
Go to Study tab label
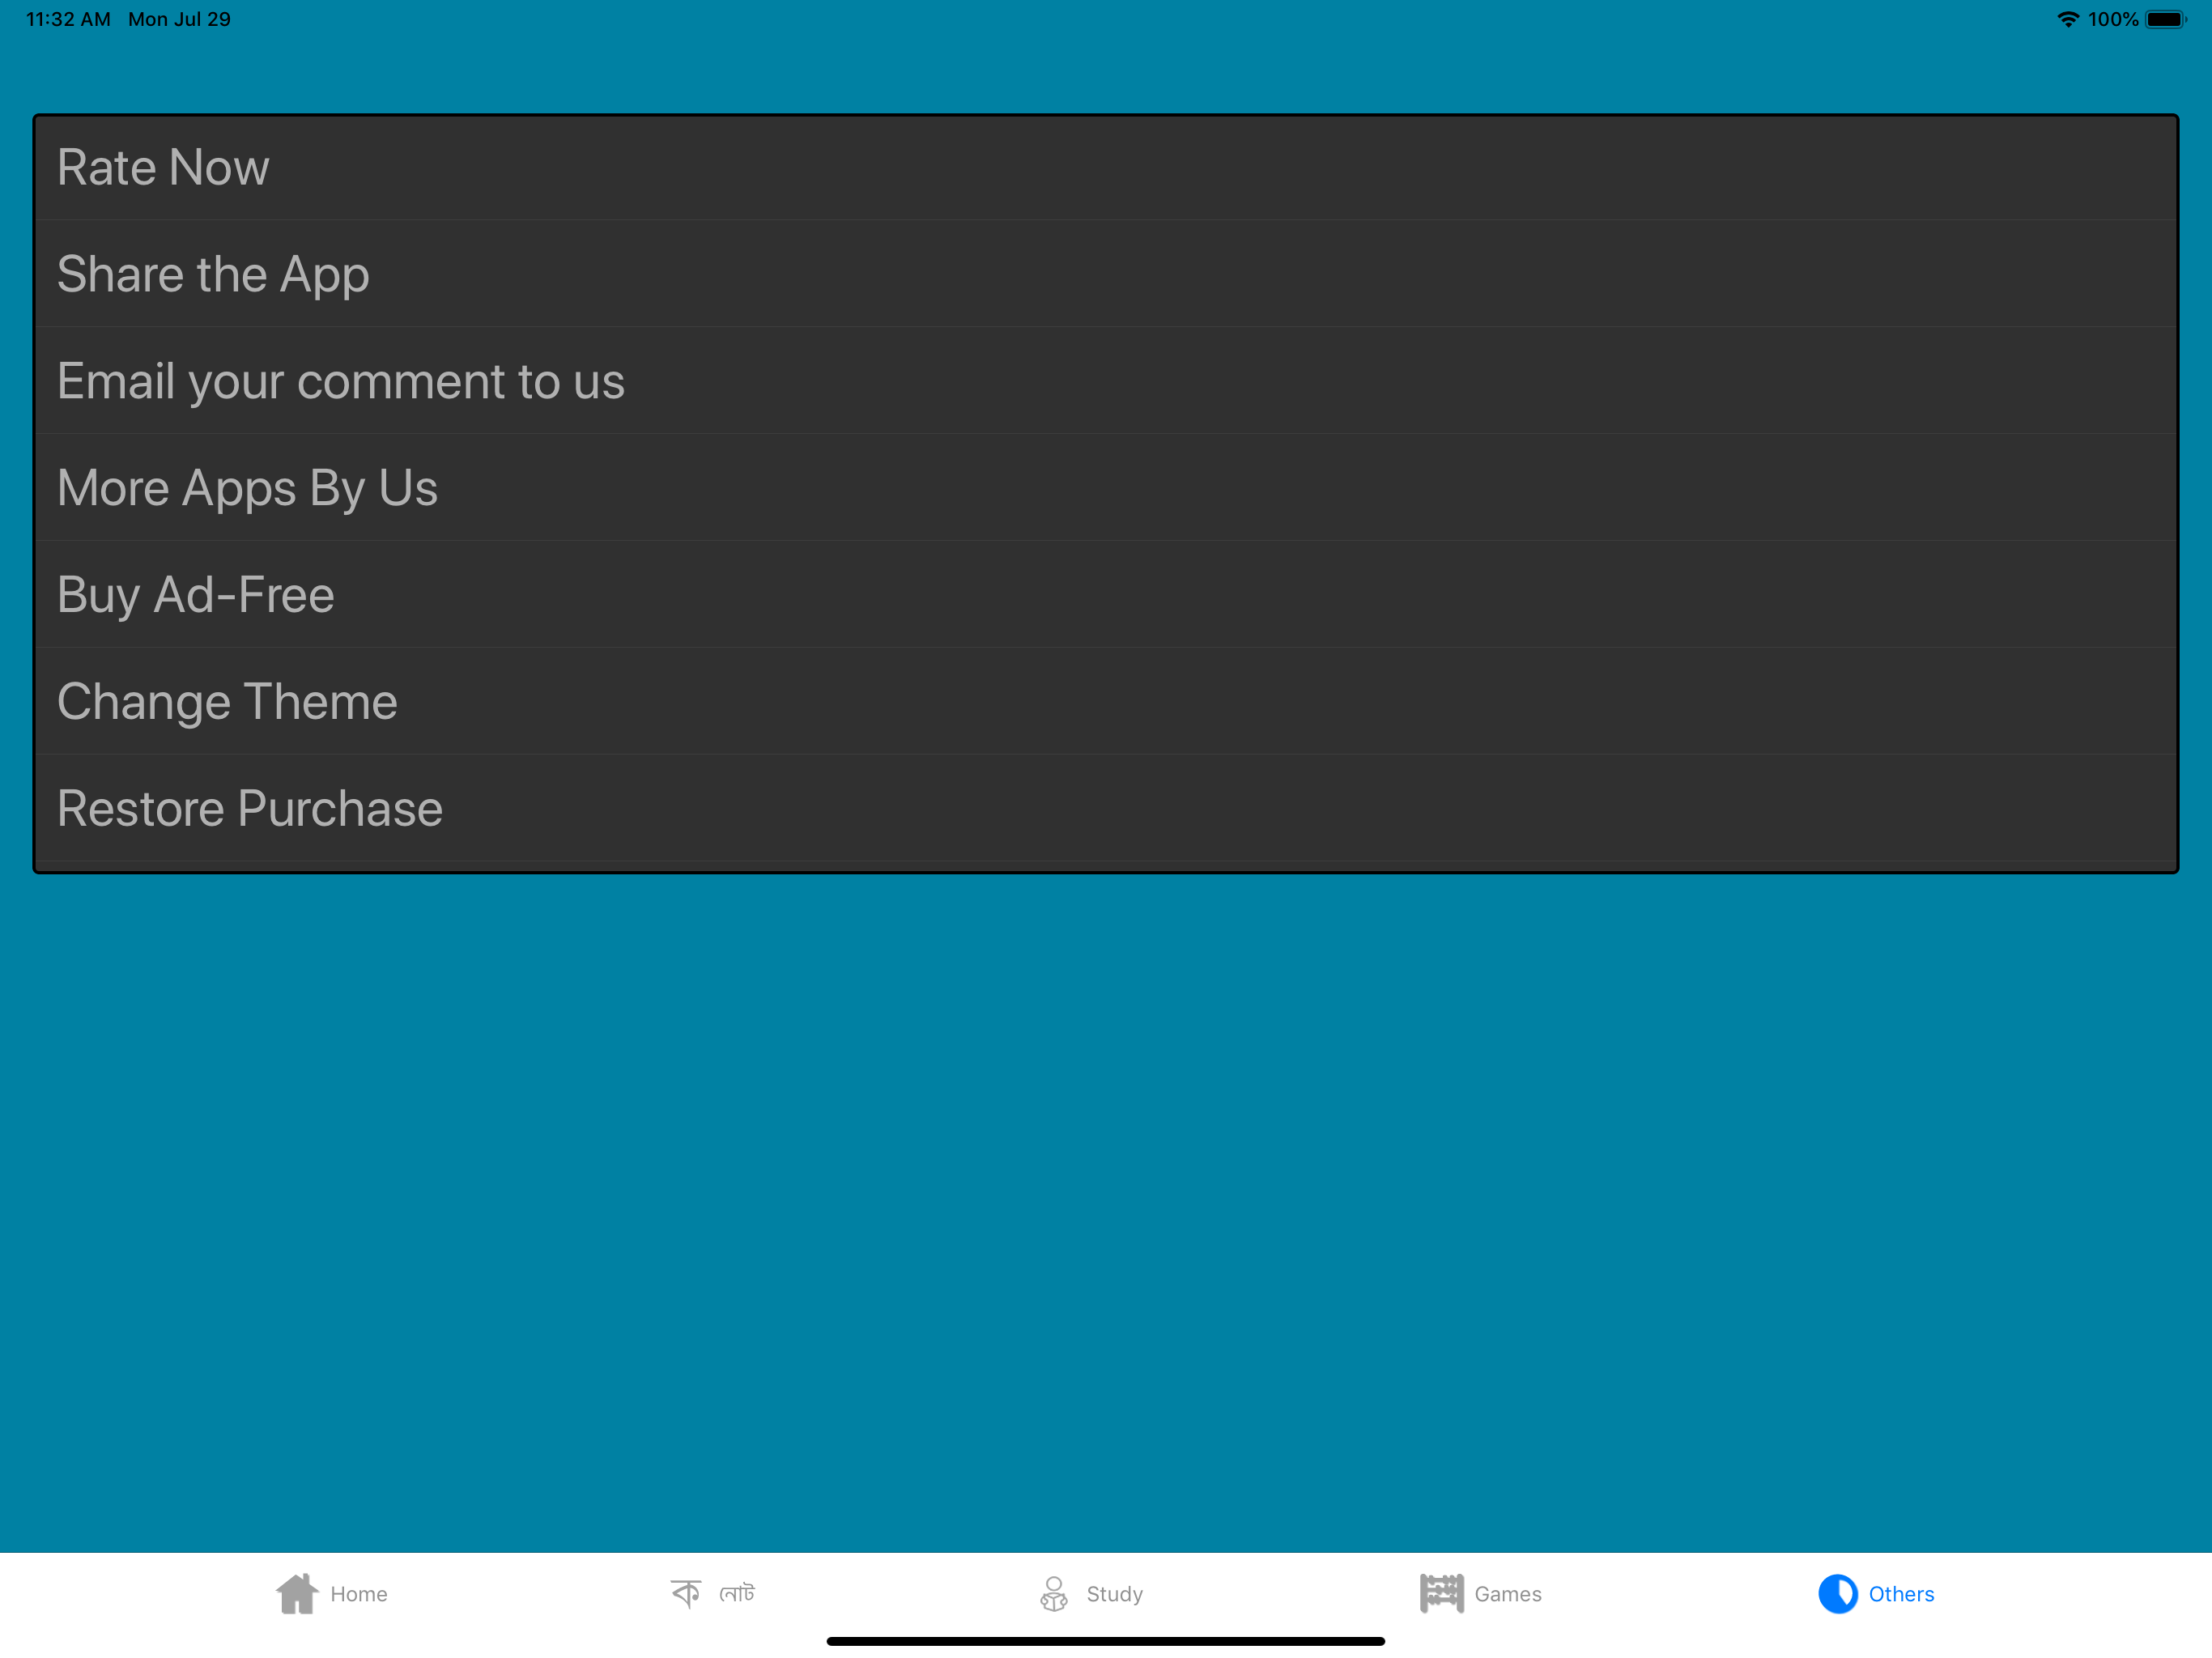(1114, 1594)
